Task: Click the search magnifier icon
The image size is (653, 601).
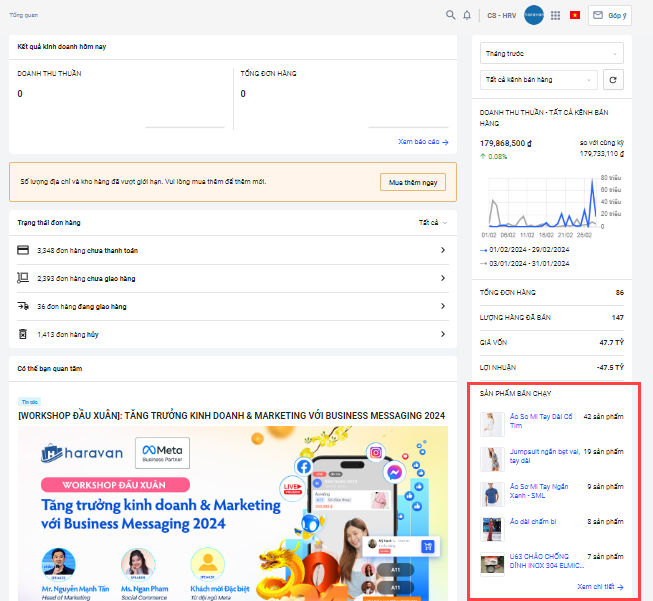Action: pos(451,15)
